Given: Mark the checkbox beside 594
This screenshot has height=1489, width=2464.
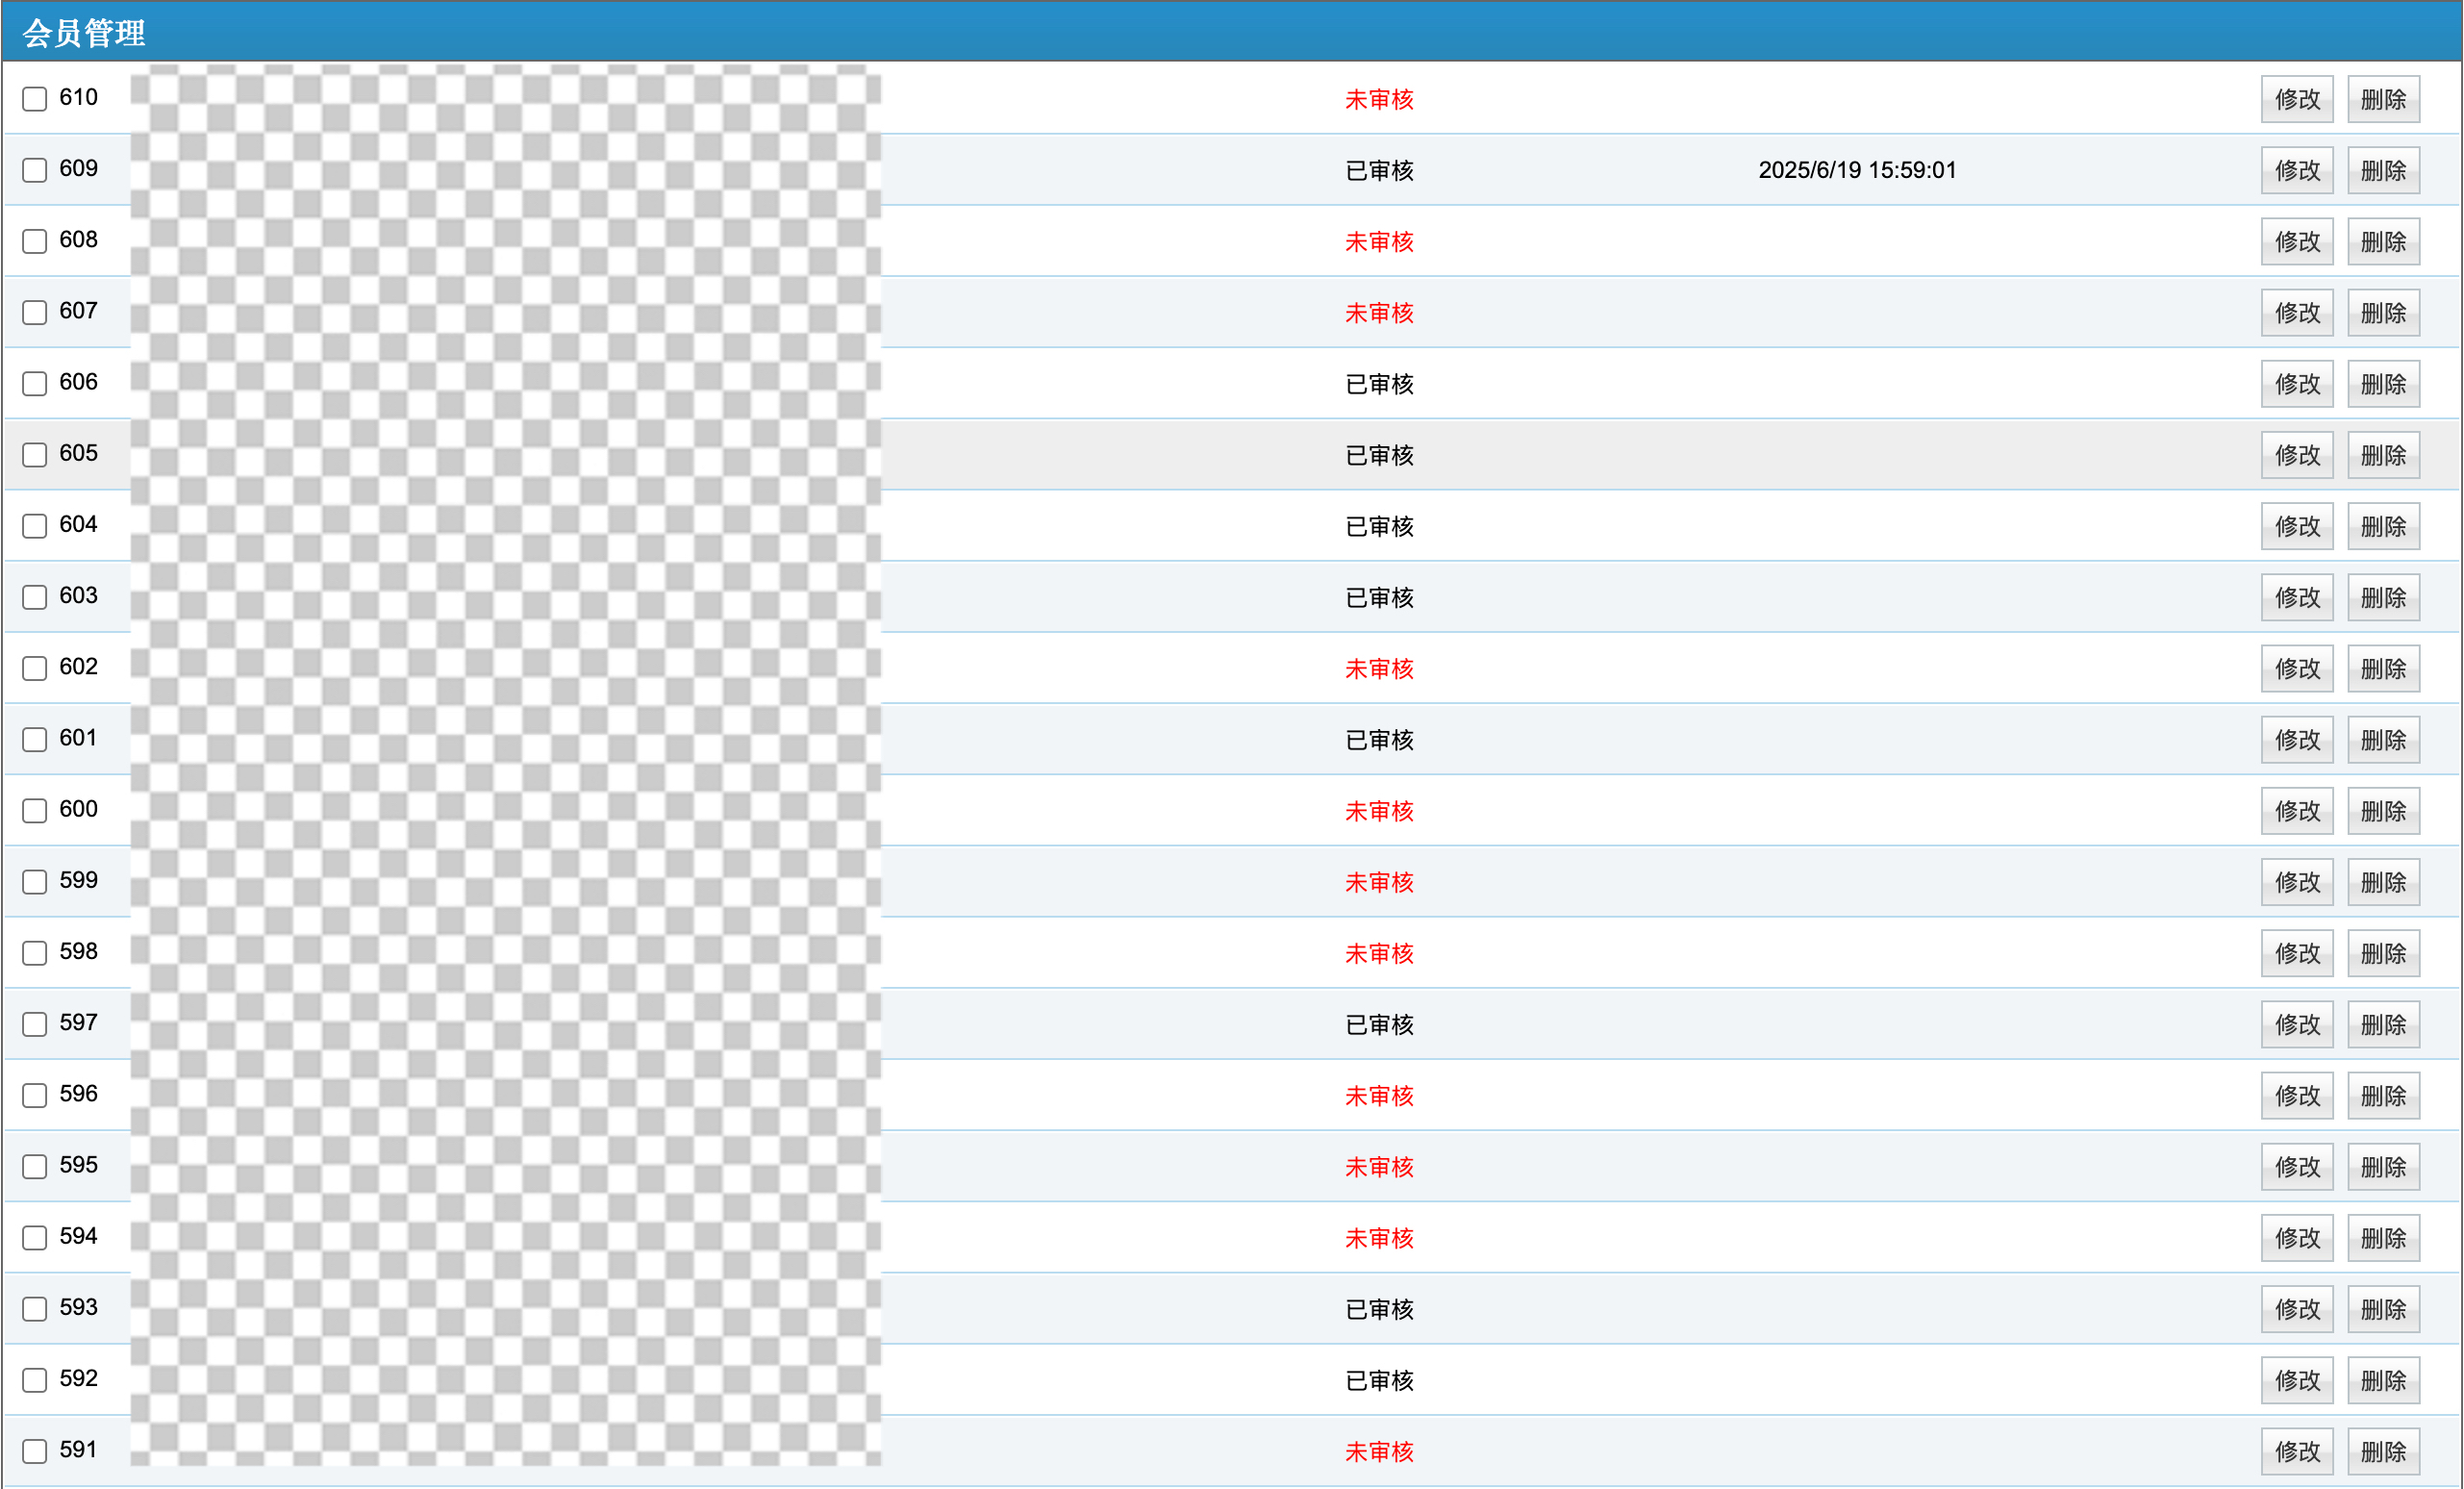Looking at the screenshot, I should [x=35, y=1238].
